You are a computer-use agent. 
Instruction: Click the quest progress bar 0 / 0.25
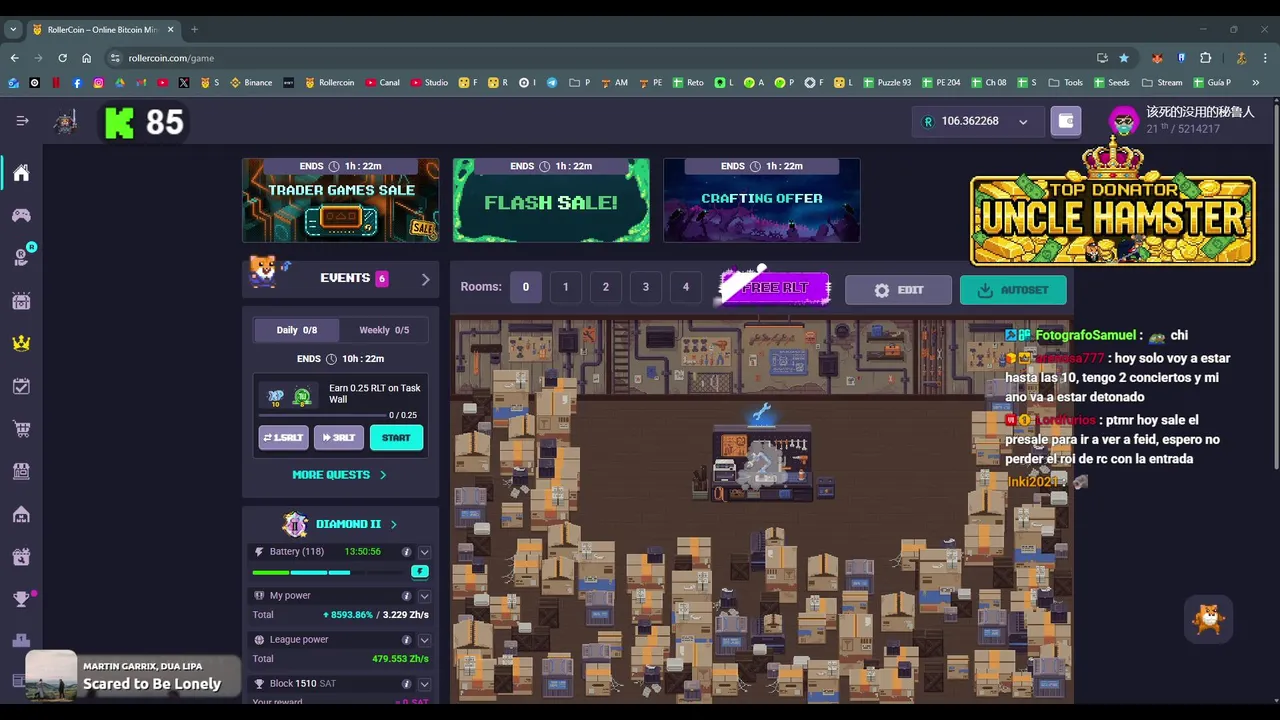pyautogui.click(x=323, y=415)
